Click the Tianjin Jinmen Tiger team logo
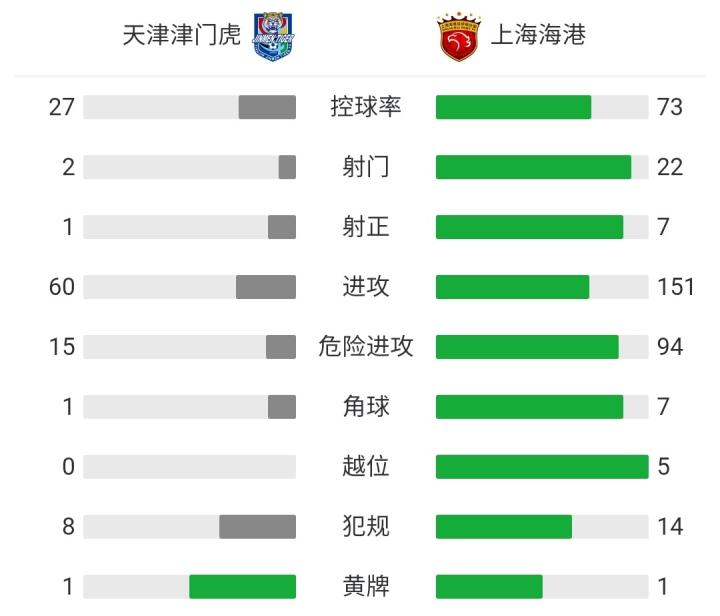 click(274, 36)
